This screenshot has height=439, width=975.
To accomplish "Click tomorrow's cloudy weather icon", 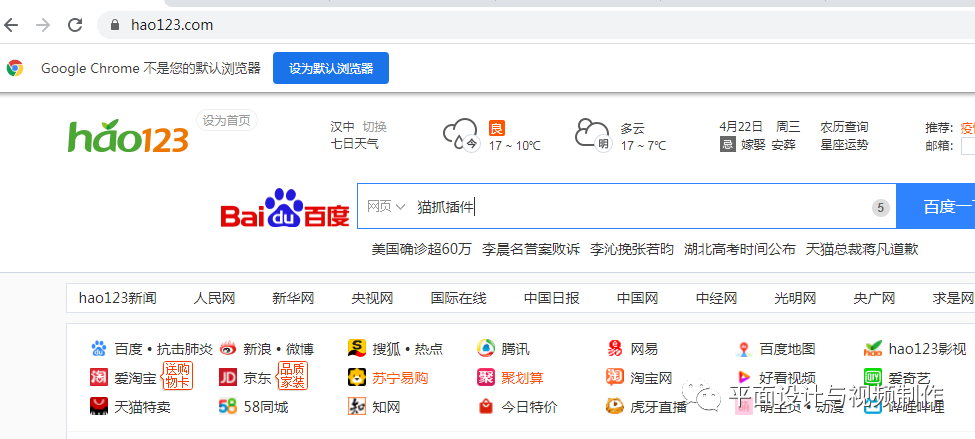I will (x=593, y=135).
